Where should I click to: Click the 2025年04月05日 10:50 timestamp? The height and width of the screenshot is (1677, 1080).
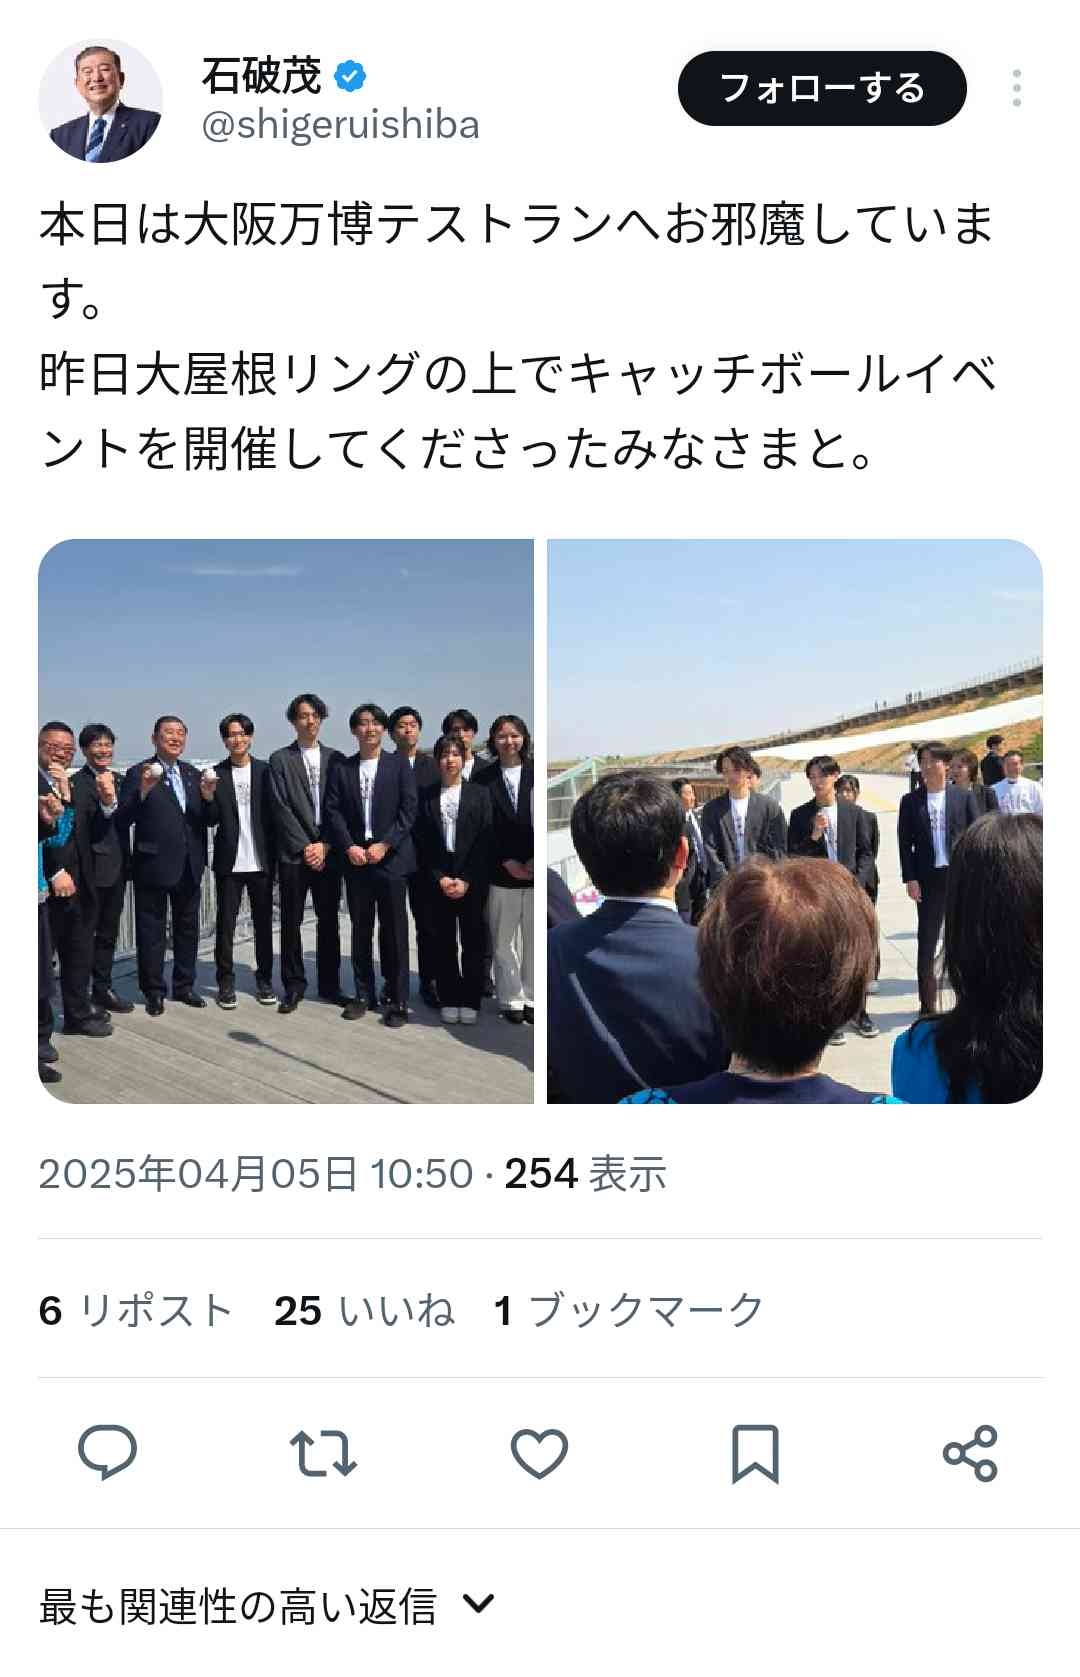pyautogui.click(x=255, y=1174)
